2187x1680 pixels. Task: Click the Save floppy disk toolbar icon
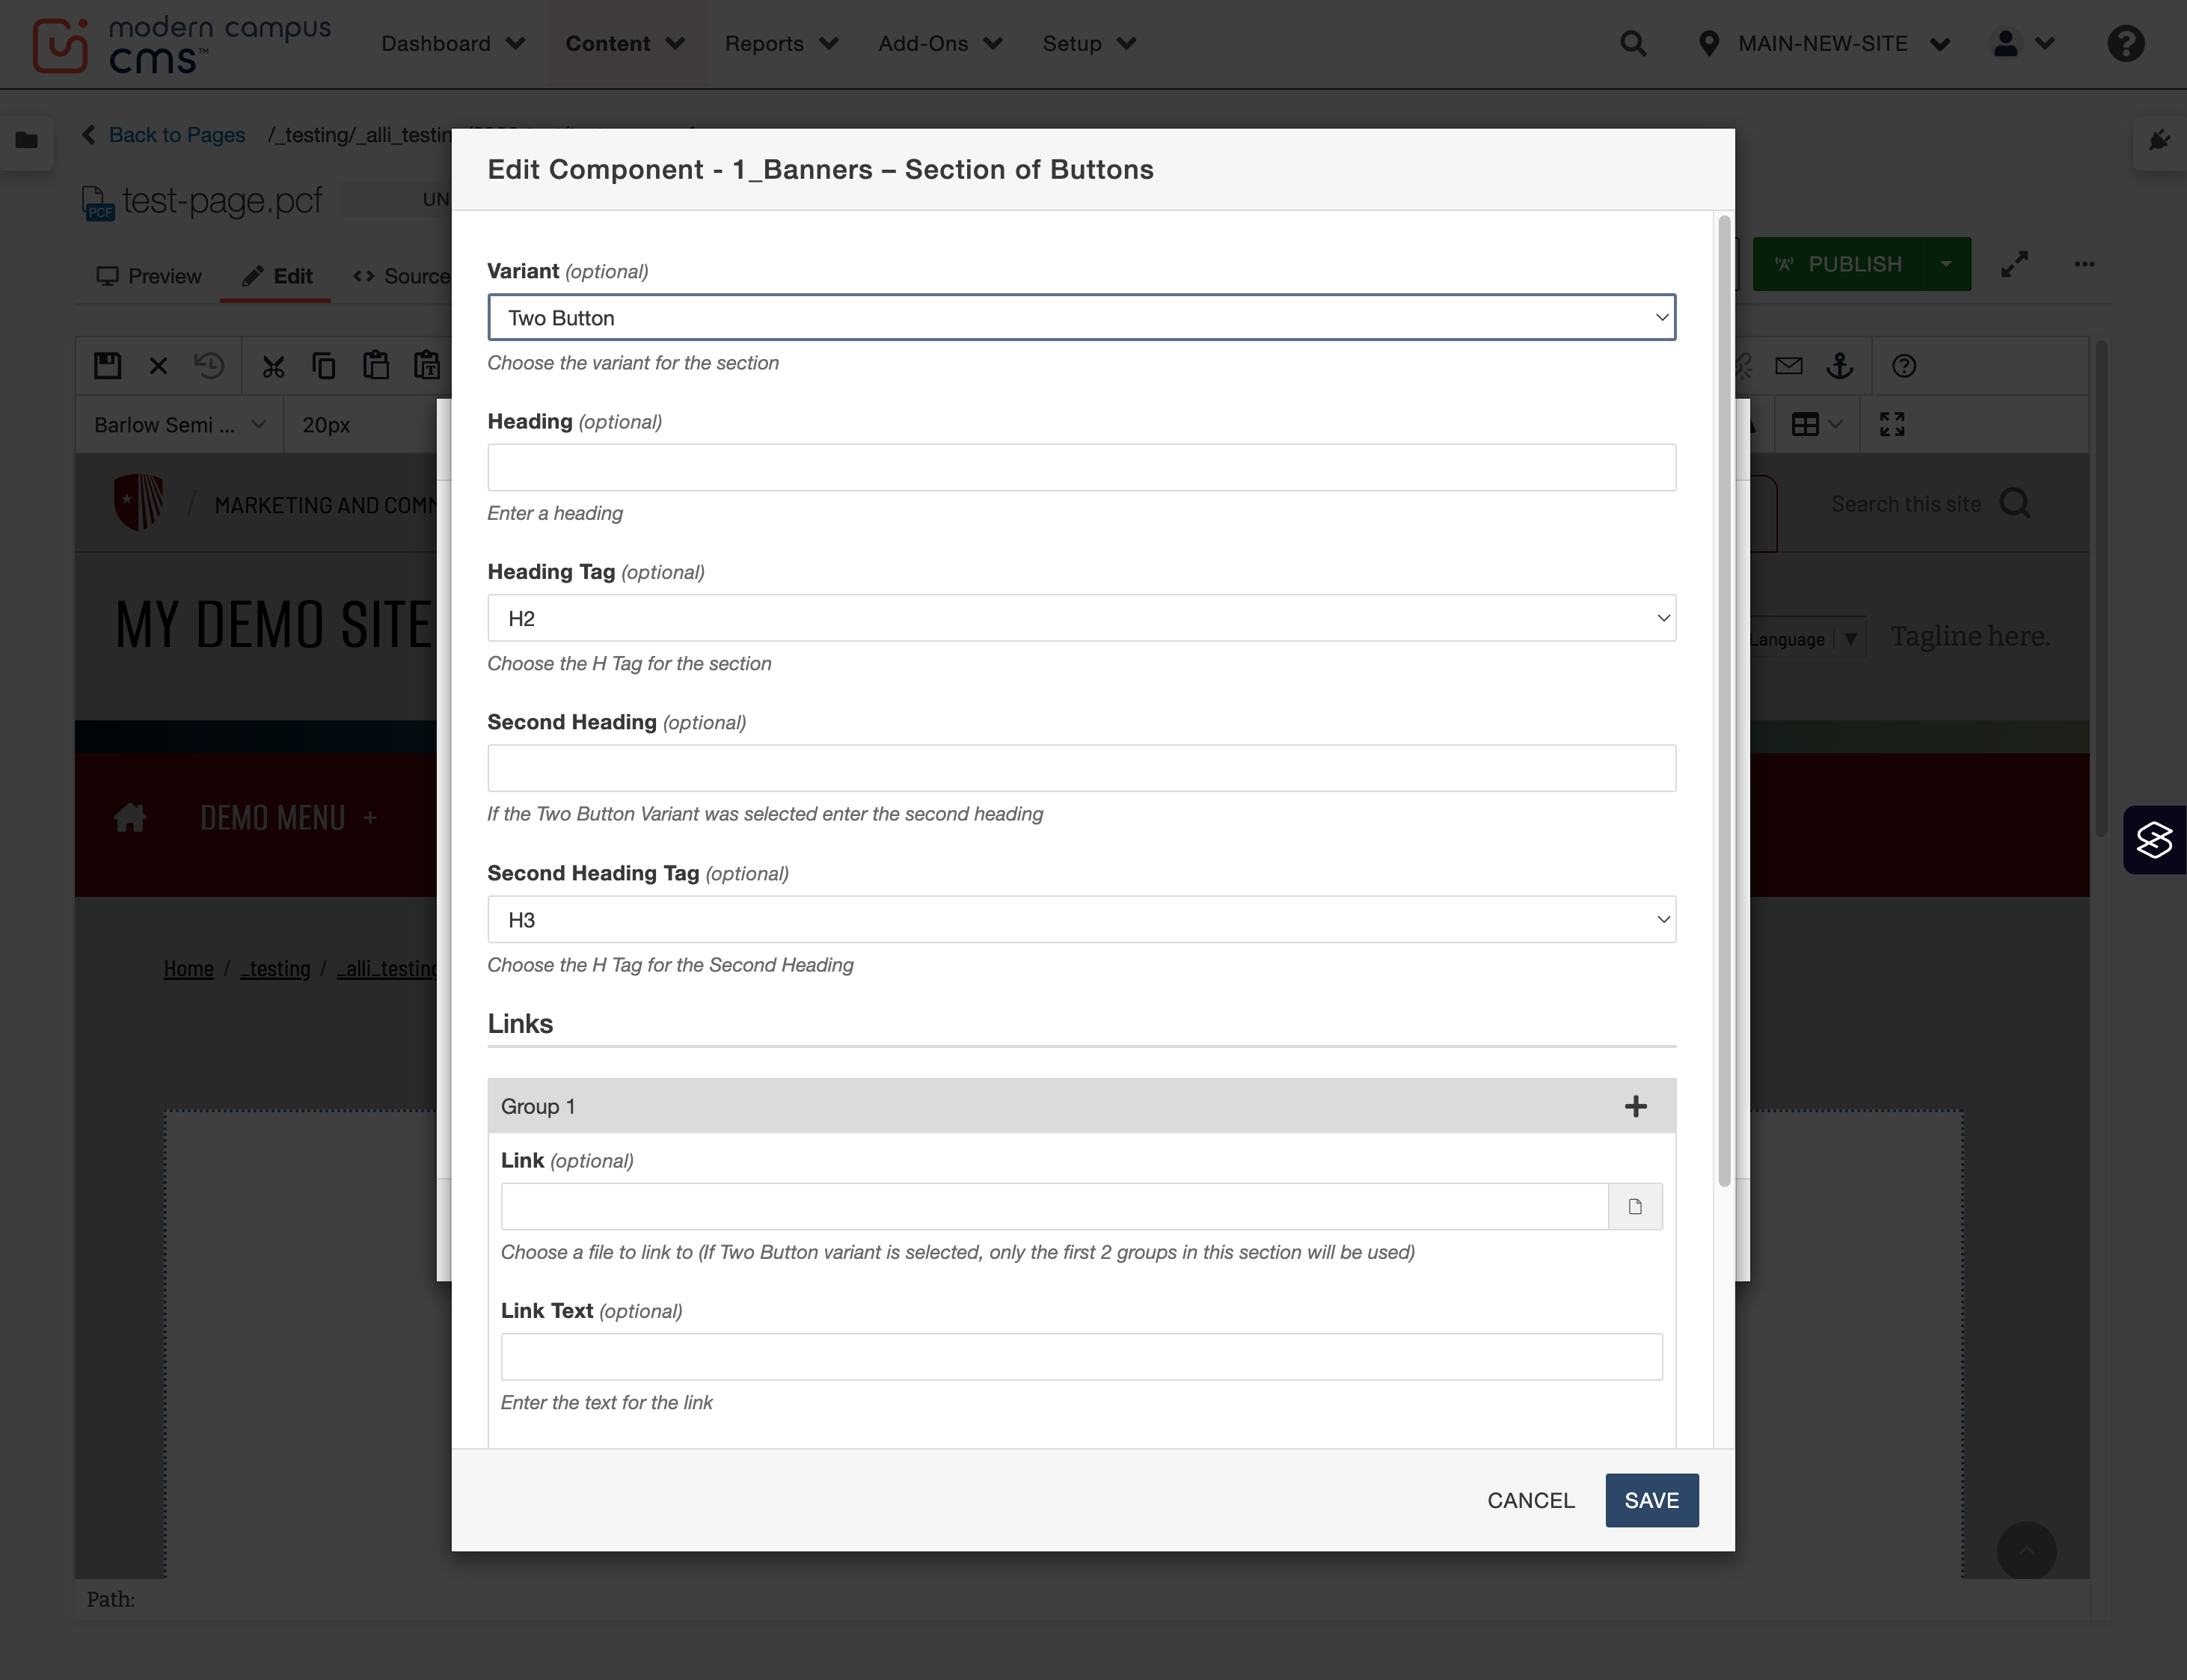(107, 366)
